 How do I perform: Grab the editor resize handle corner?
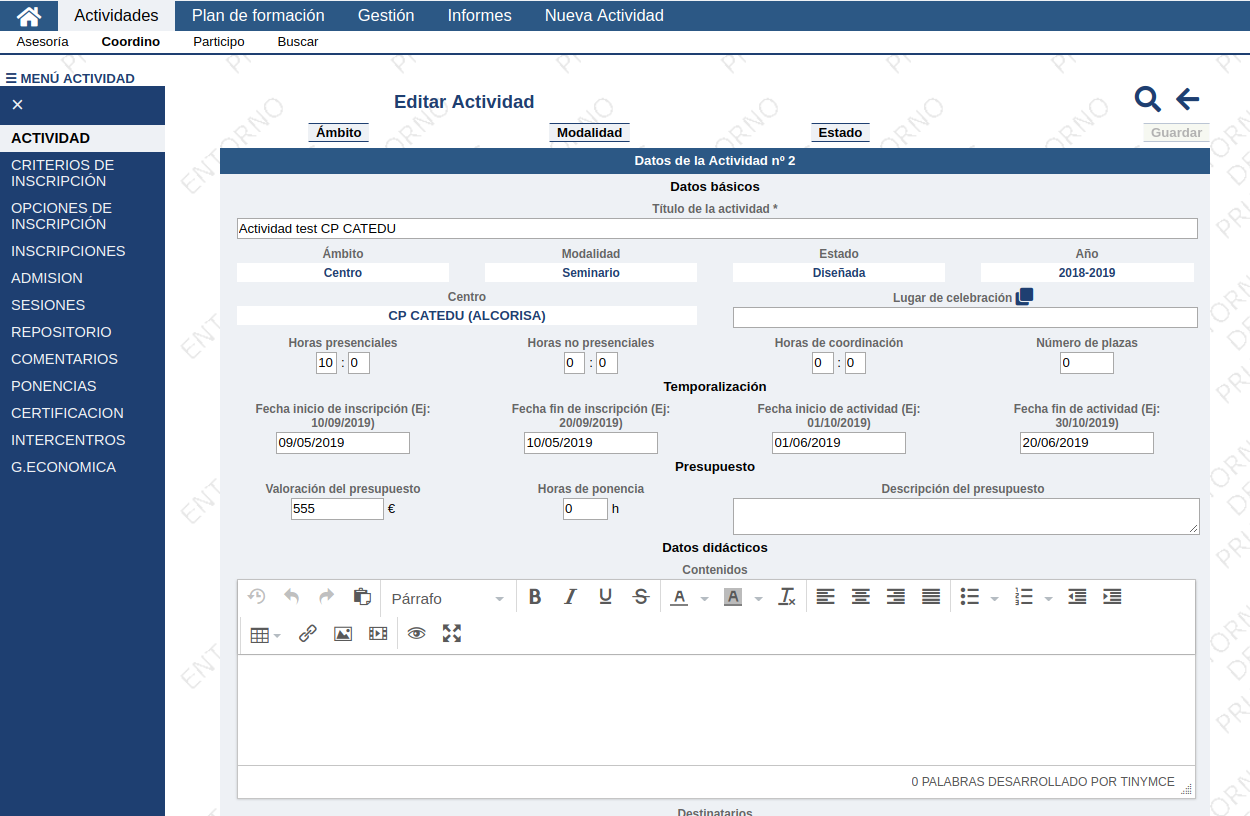click(x=1187, y=789)
